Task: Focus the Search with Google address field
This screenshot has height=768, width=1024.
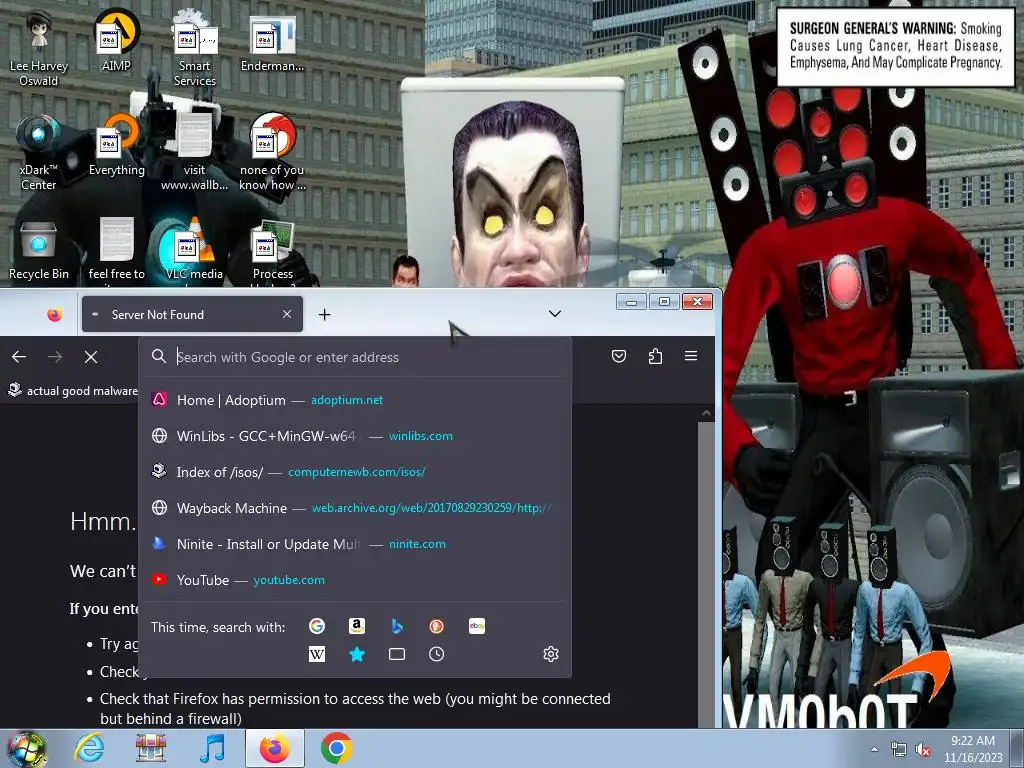Action: pos(356,357)
